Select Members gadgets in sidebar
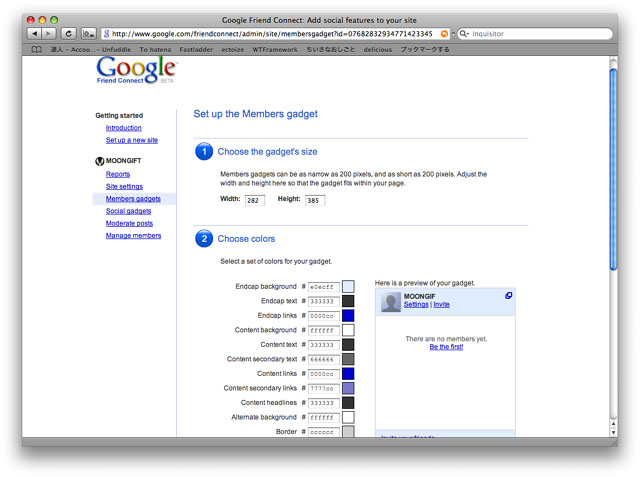The height and width of the screenshot is (477, 640). click(133, 199)
